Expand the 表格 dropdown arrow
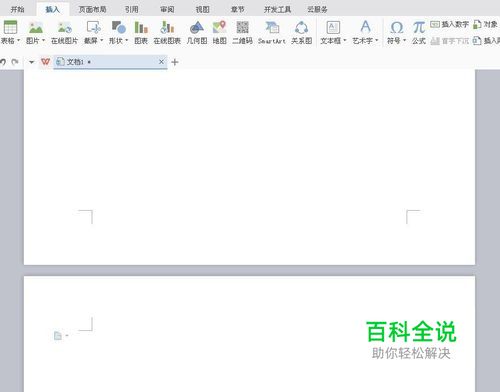Image resolution: width=500 pixels, height=392 pixels. (18, 40)
